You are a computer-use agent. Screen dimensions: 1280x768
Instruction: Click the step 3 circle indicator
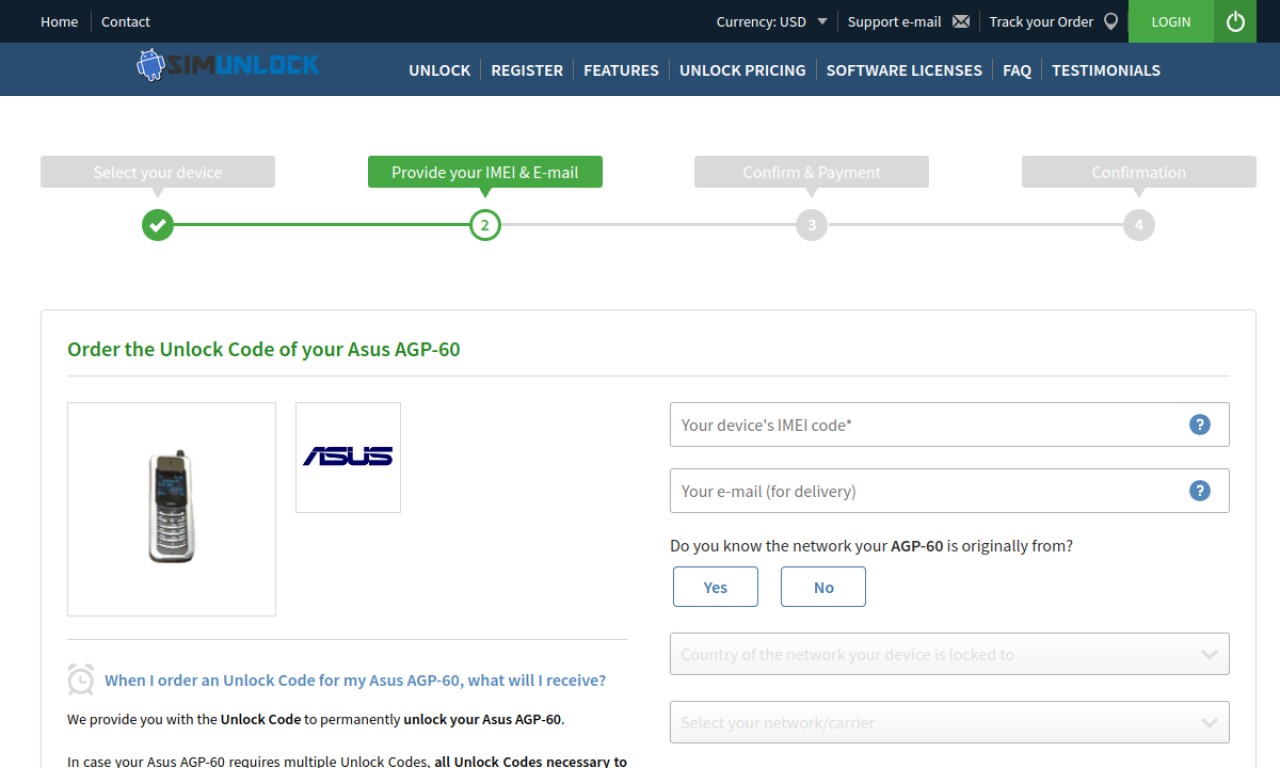click(812, 225)
